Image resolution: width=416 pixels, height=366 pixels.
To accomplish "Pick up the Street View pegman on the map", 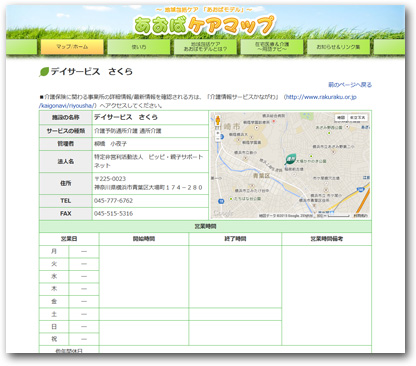I will (x=218, y=120).
